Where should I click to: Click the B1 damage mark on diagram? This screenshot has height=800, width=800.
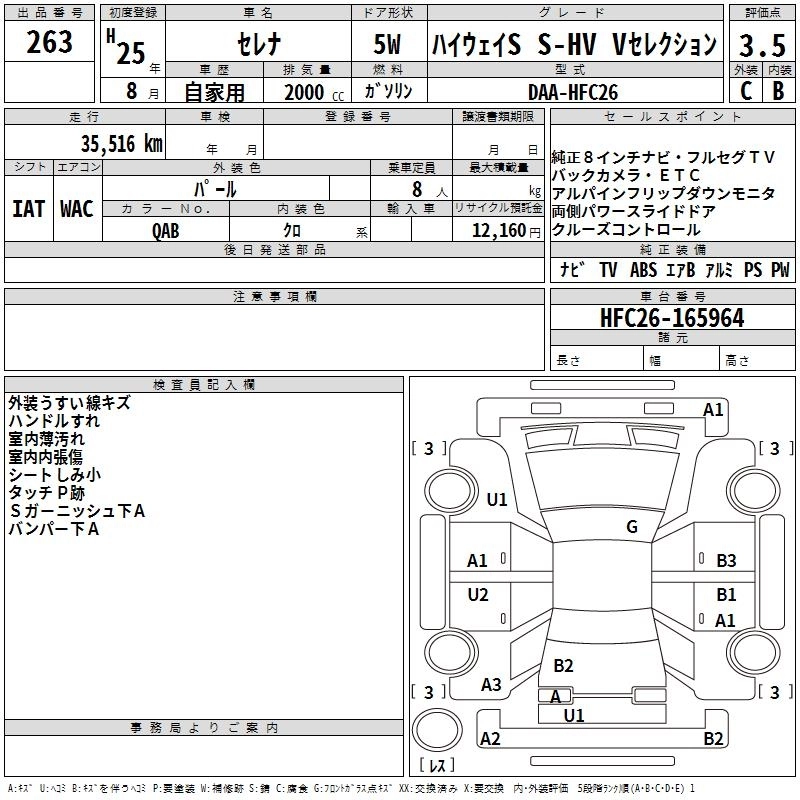click(x=726, y=595)
